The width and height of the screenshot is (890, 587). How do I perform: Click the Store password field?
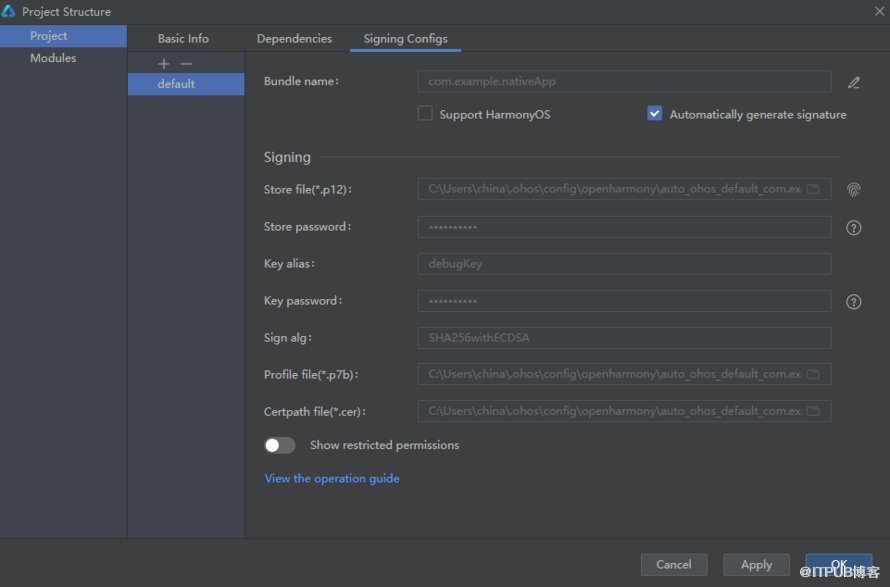[x=624, y=227]
